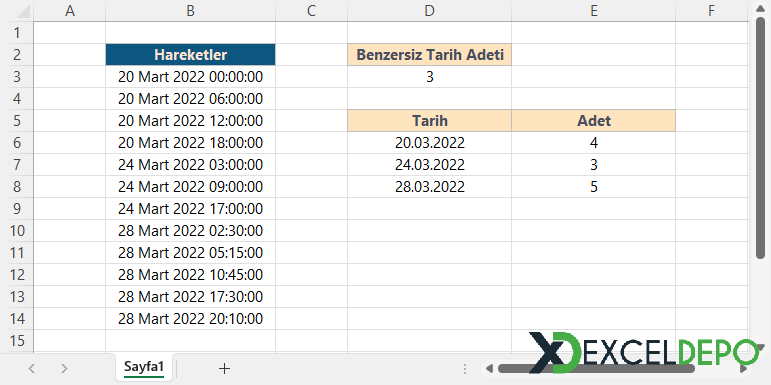This screenshot has width=771, height=385.
Task: Select cell with 24.03.2022 date
Action: tap(429, 165)
